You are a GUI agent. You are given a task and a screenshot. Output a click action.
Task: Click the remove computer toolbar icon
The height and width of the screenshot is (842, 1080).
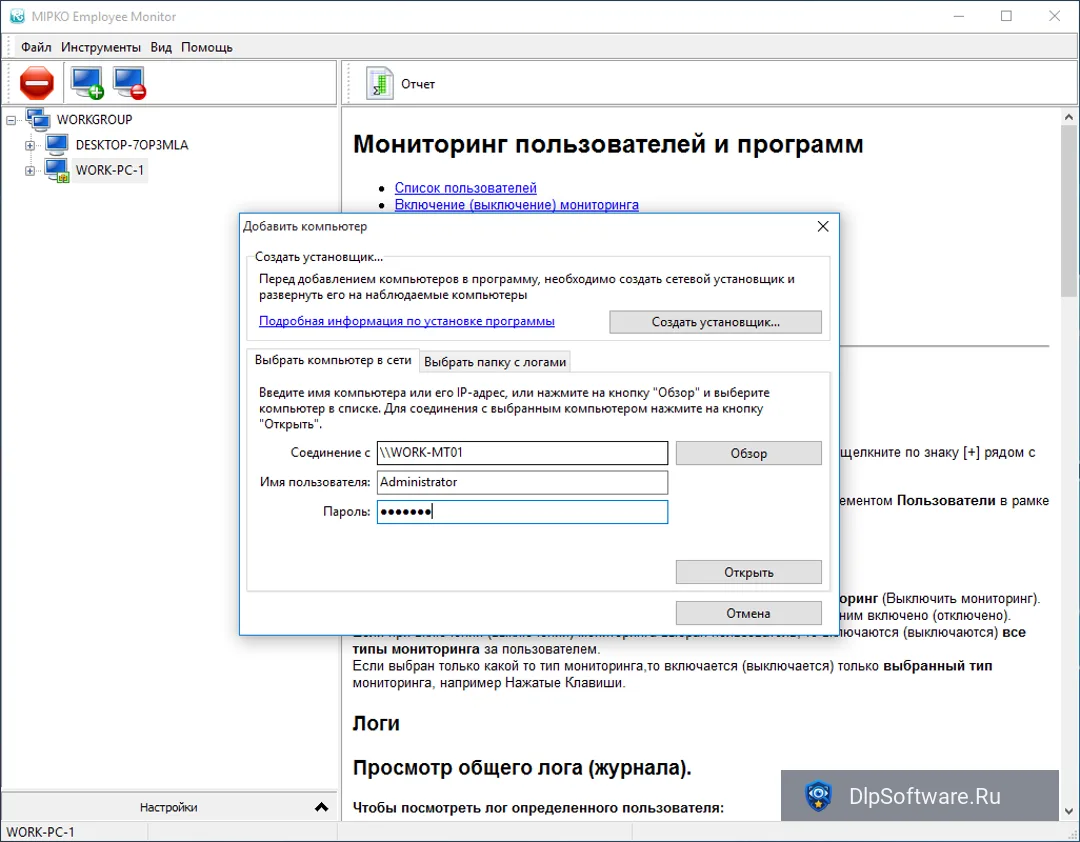129,83
